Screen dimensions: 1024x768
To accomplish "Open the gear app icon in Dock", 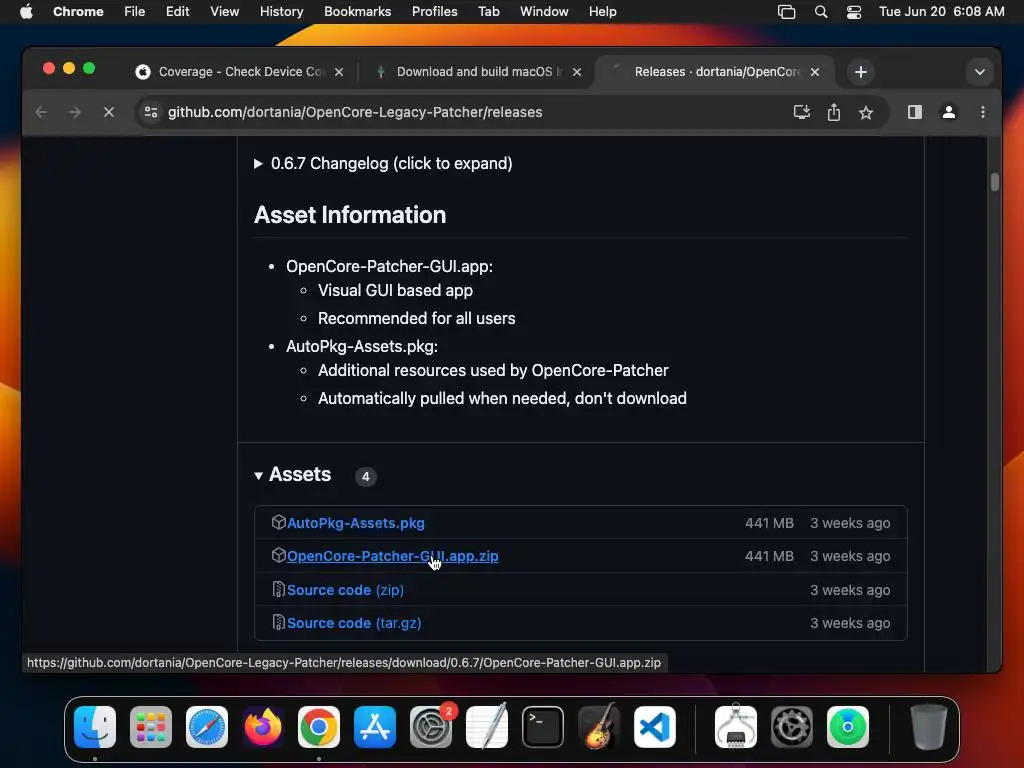I will 792,727.
